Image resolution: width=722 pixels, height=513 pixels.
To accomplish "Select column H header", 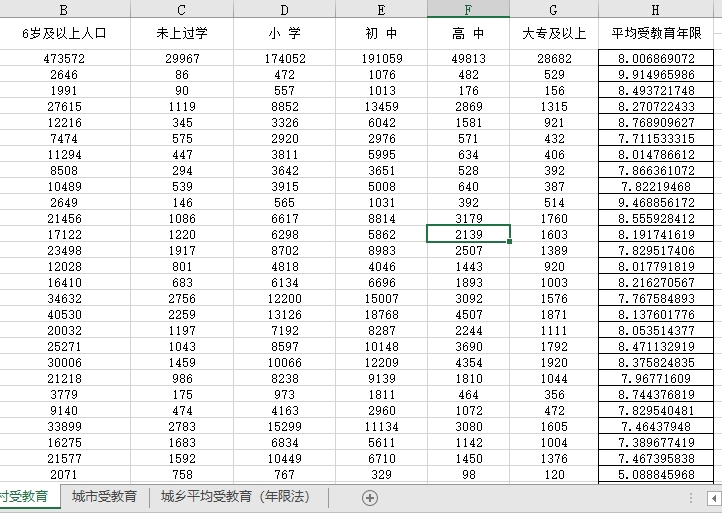I will [x=656, y=9].
